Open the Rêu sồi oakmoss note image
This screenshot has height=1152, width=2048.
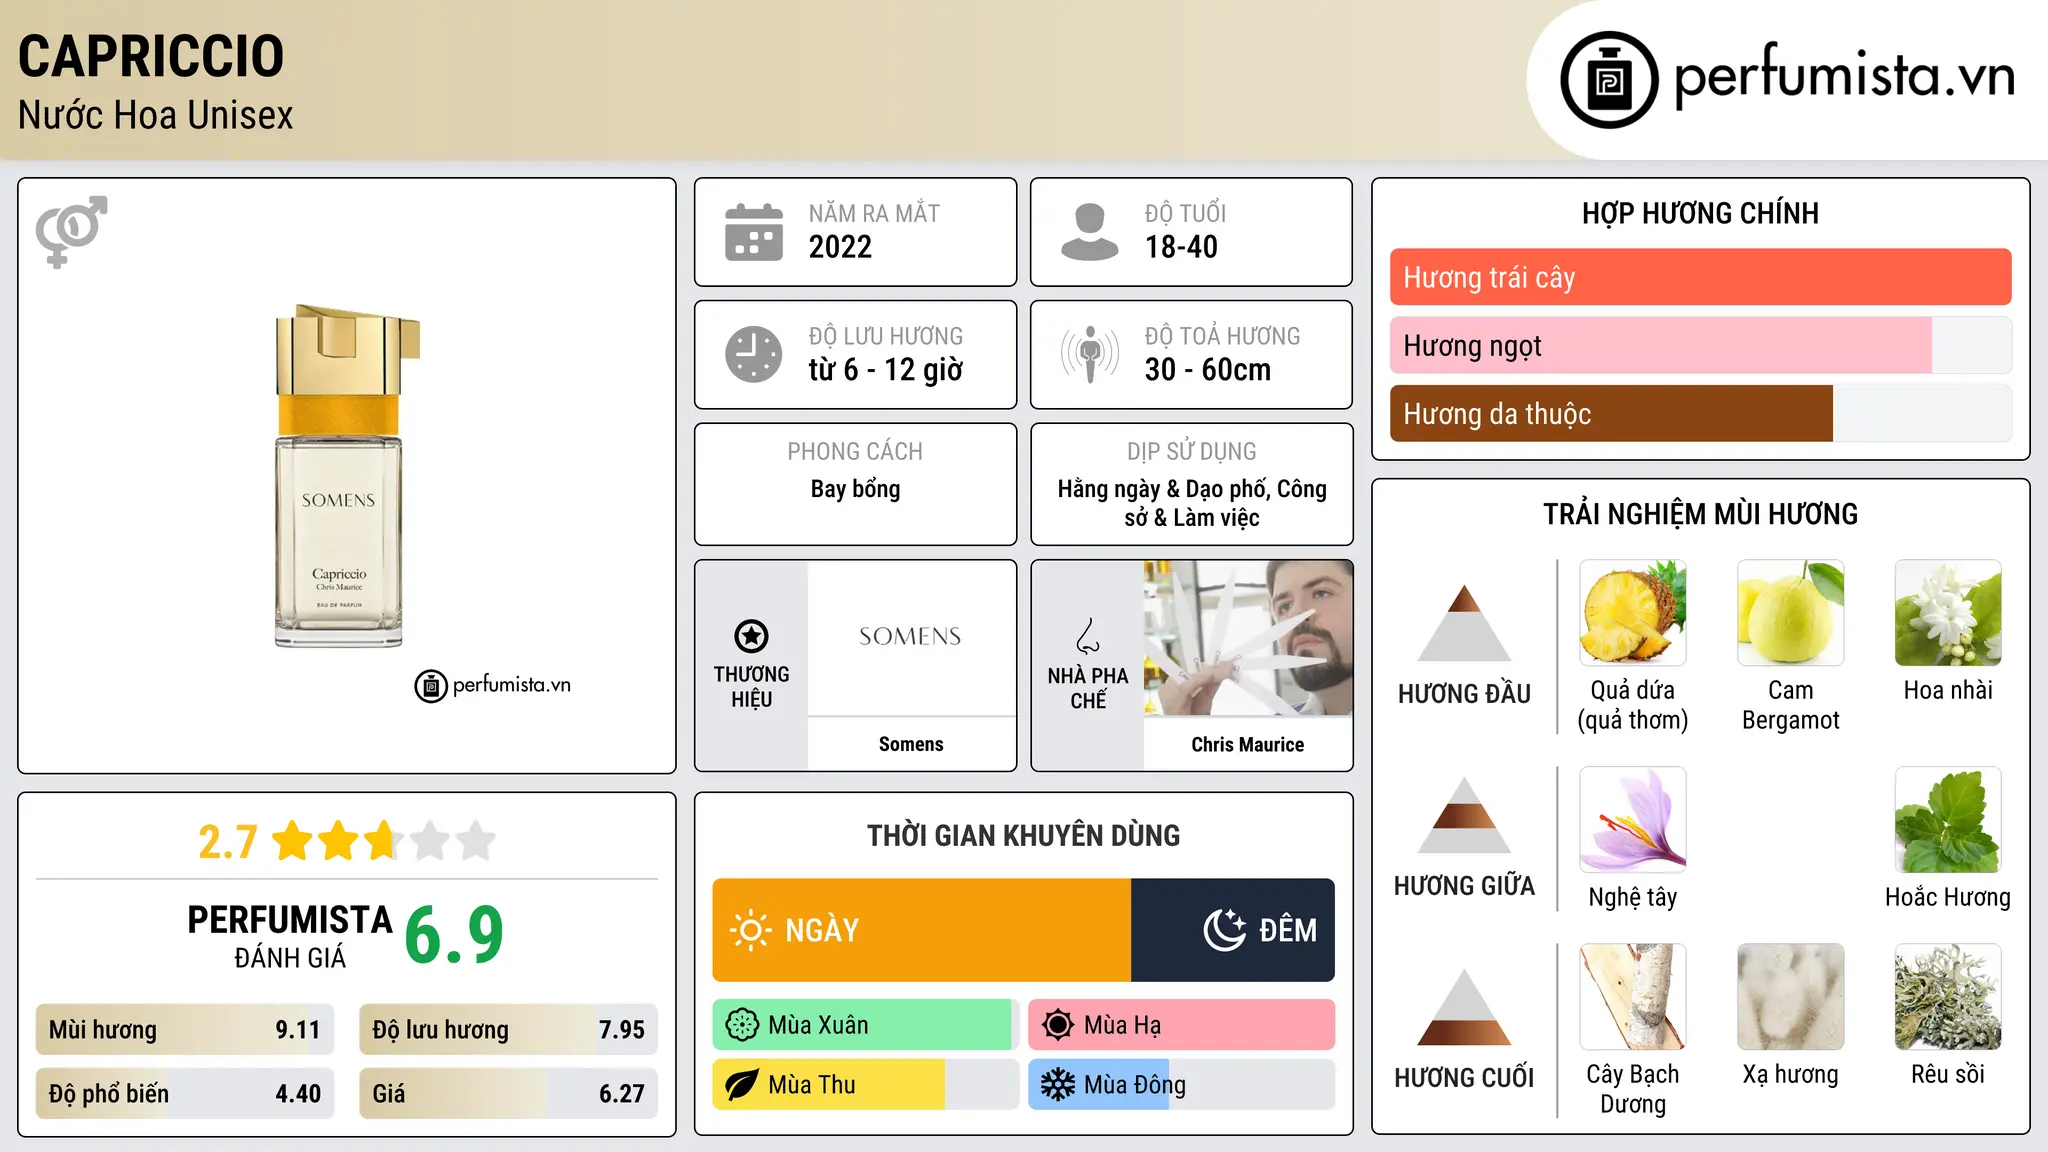coord(1948,997)
